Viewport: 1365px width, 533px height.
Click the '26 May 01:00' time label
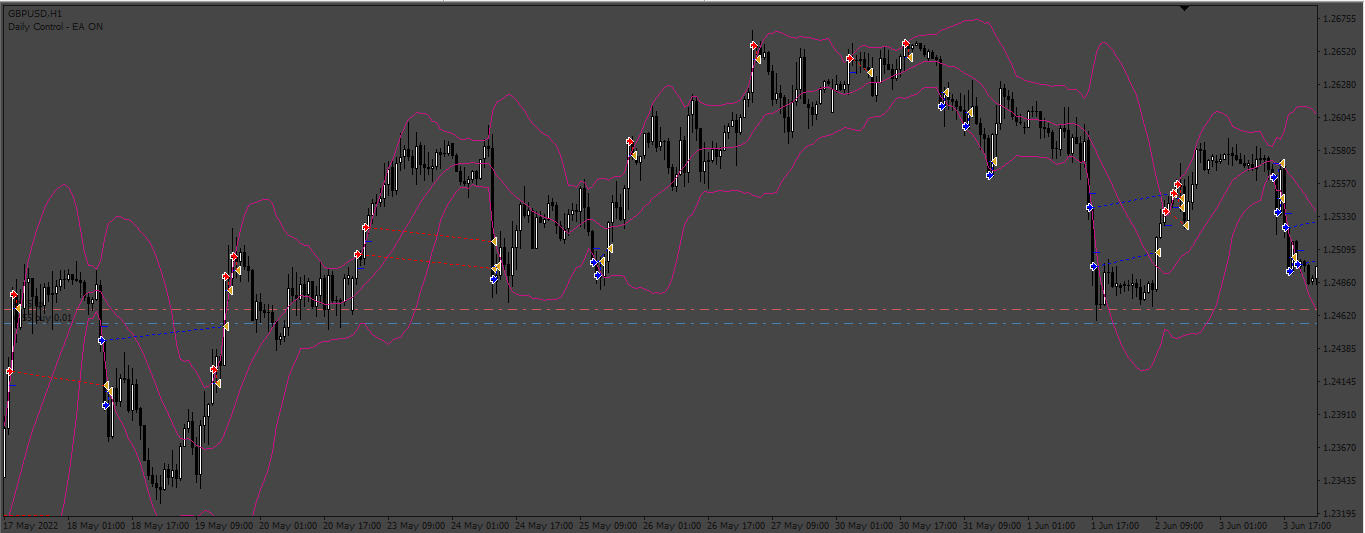click(673, 525)
